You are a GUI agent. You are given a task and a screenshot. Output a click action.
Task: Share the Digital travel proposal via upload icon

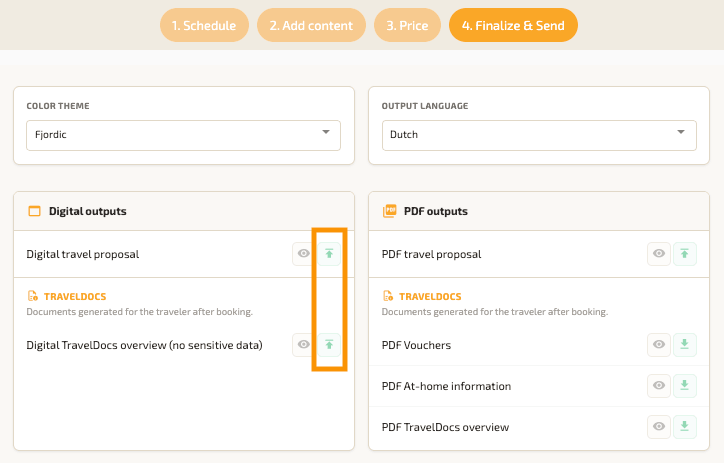point(330,254)
